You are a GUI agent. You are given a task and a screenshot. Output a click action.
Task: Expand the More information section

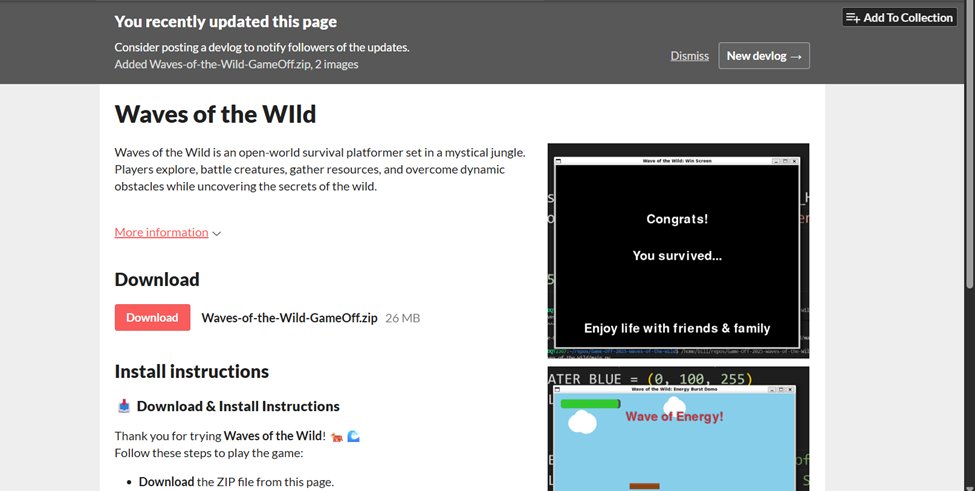(x=161, y=232)
